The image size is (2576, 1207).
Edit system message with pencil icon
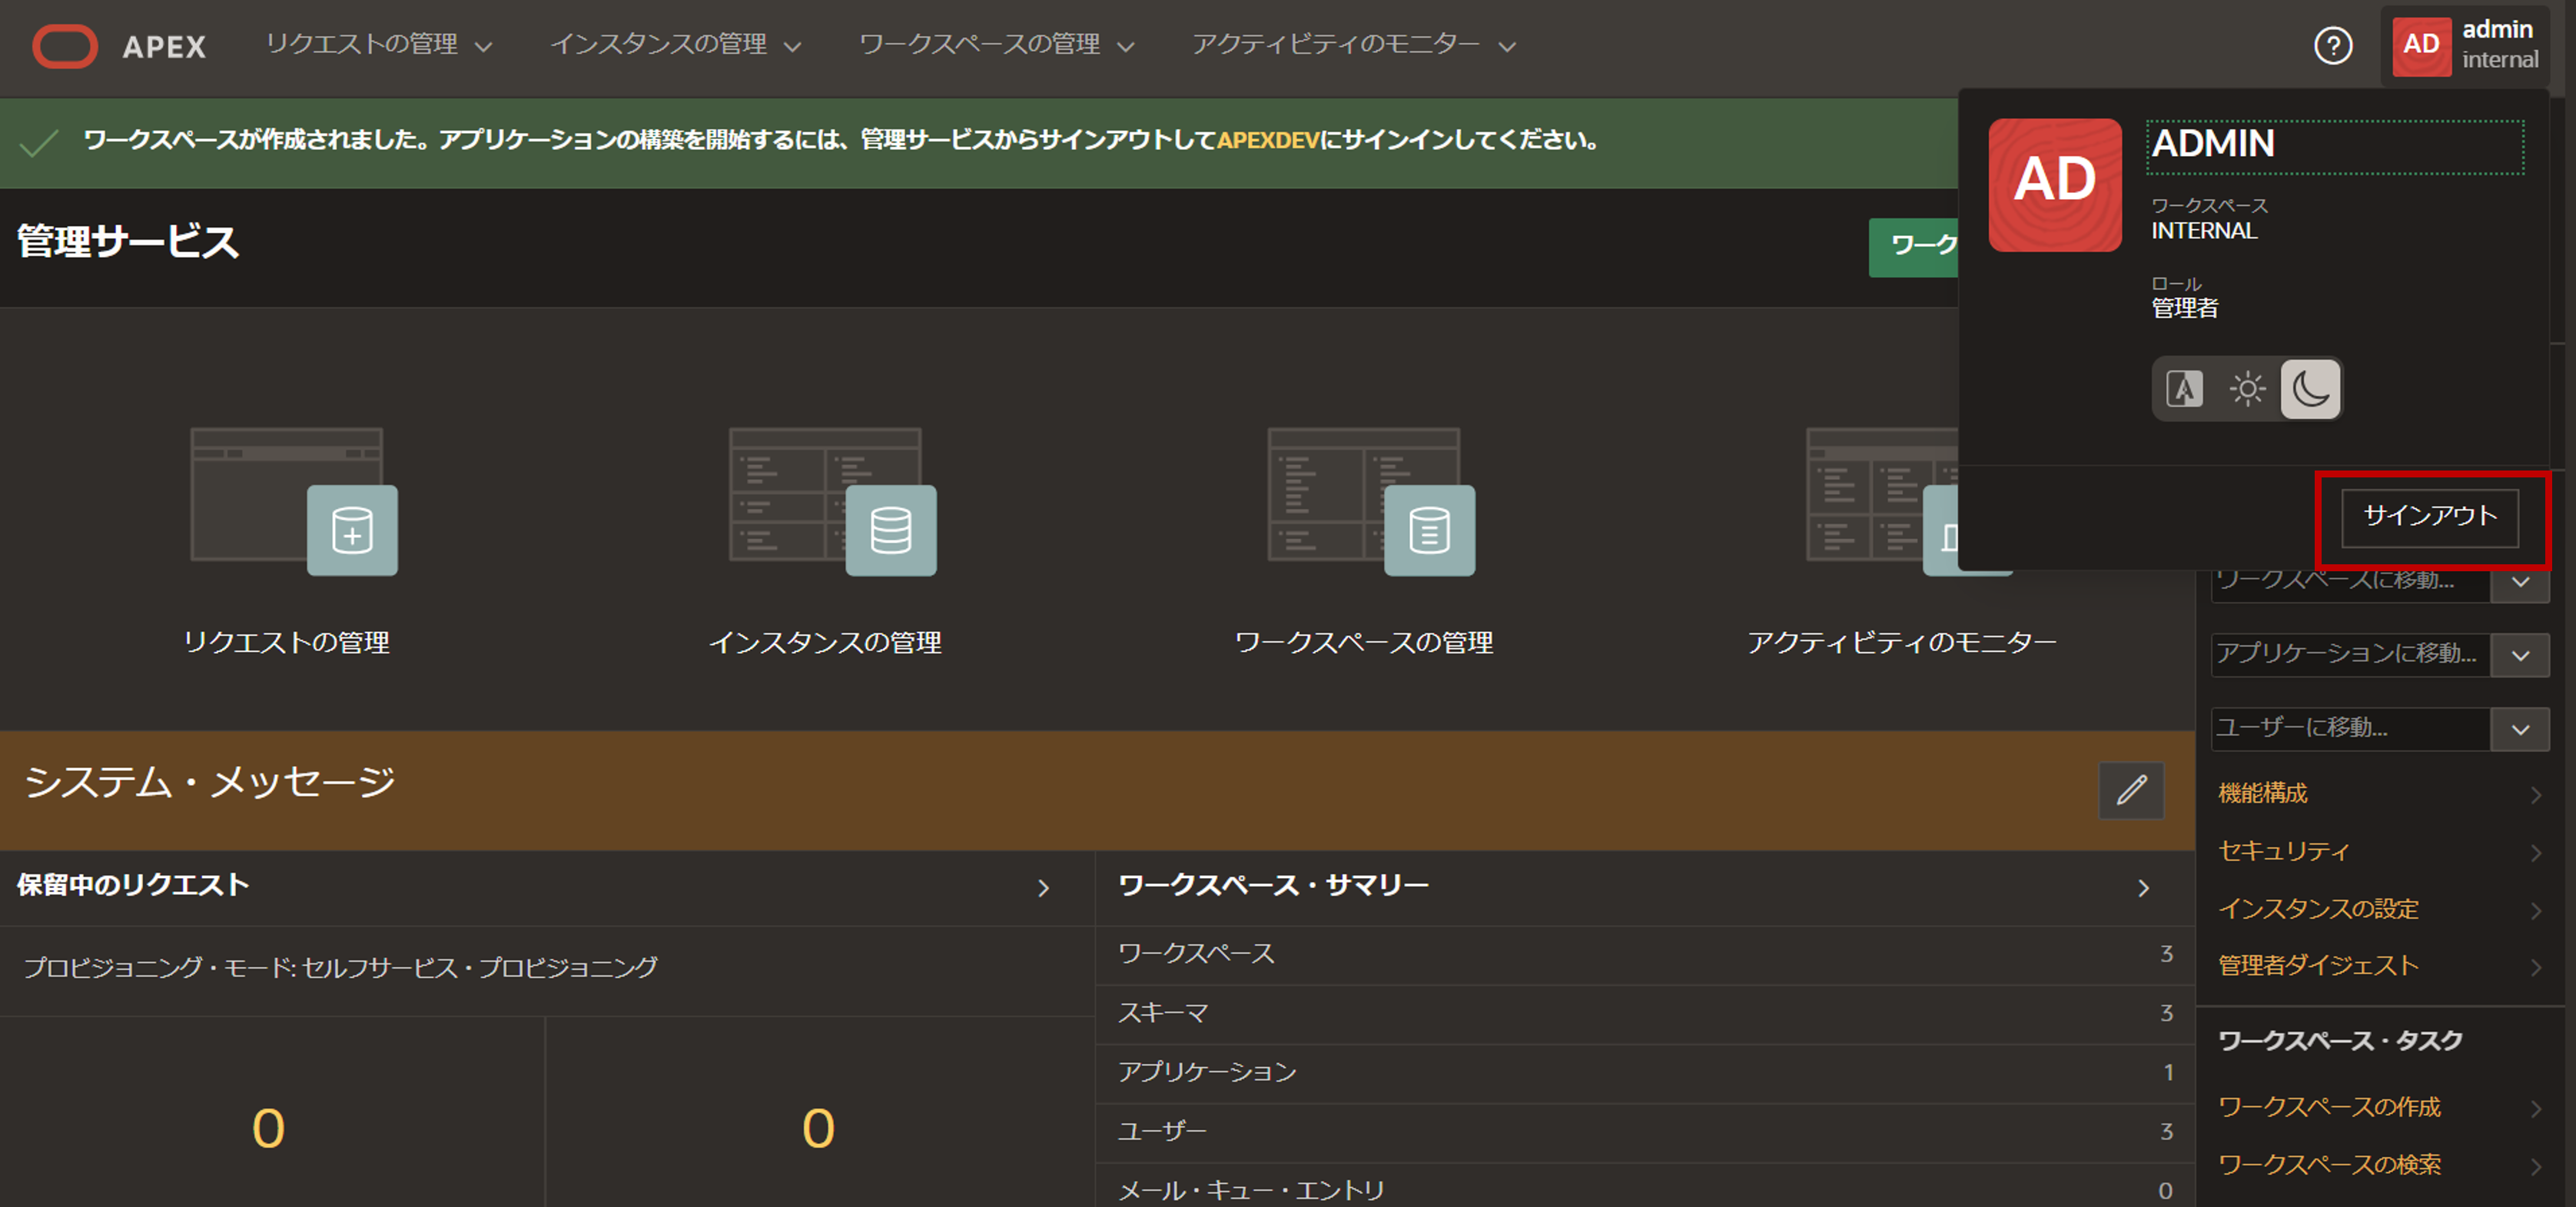[x=2131, y=790]
